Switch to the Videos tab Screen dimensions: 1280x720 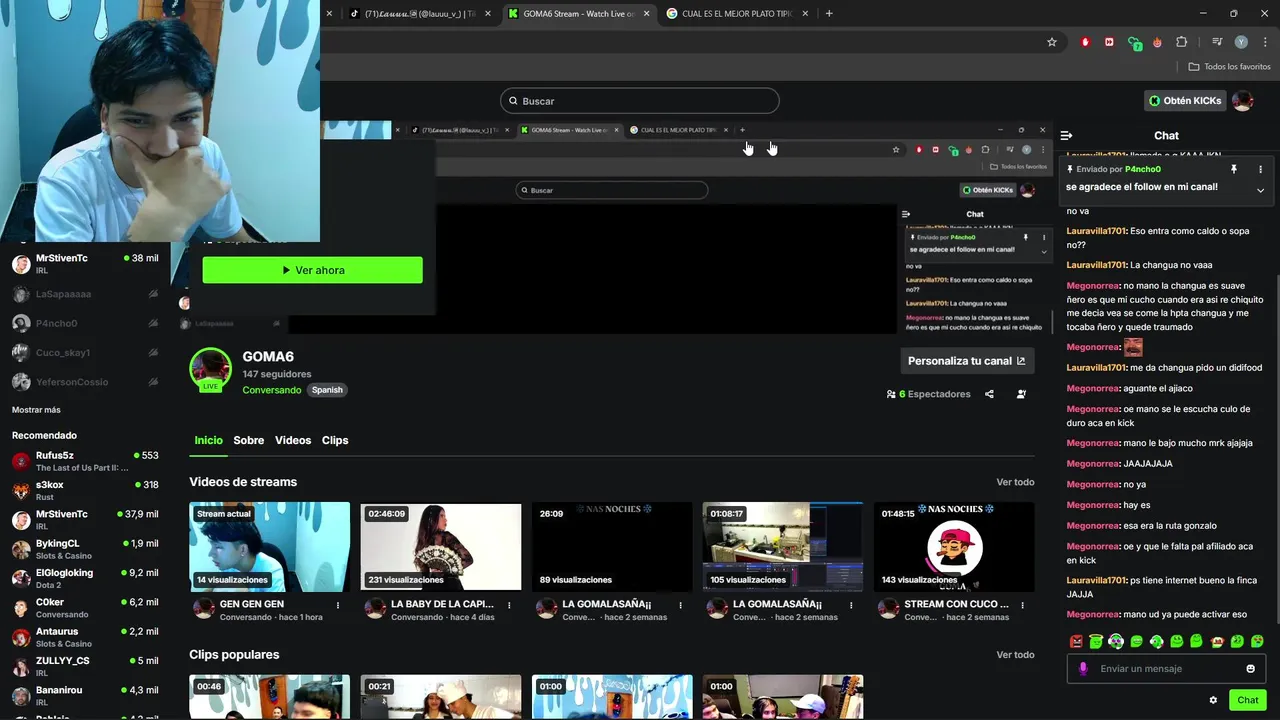click(293, 440)
